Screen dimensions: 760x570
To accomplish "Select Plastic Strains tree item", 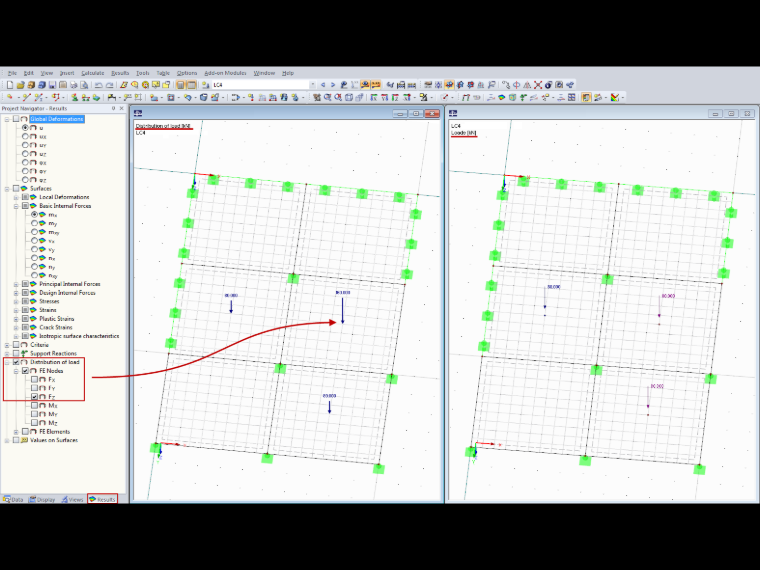I will [x=57, y=319].
